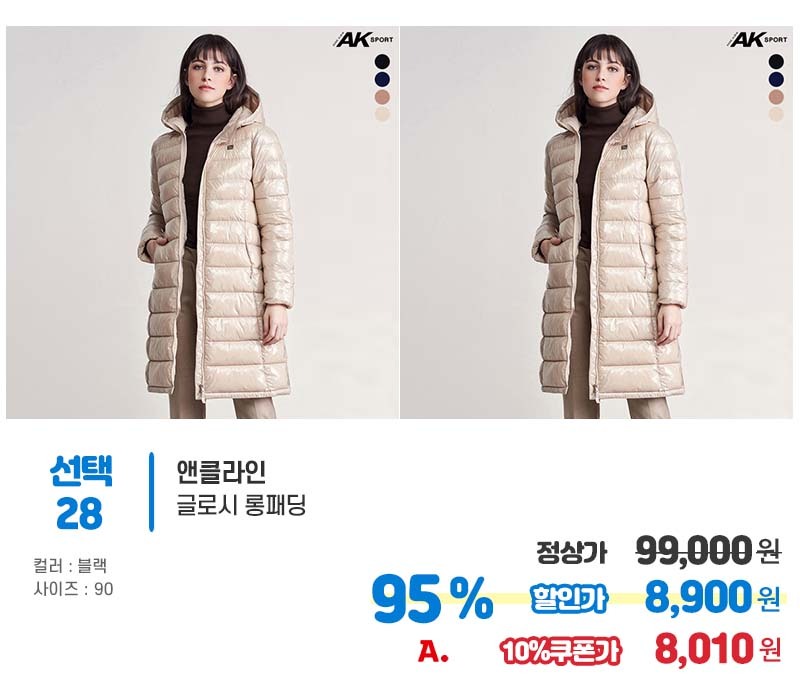The image size is (800, 681).
Task: Click the 95% discount rate text
Action: [433, 599]
